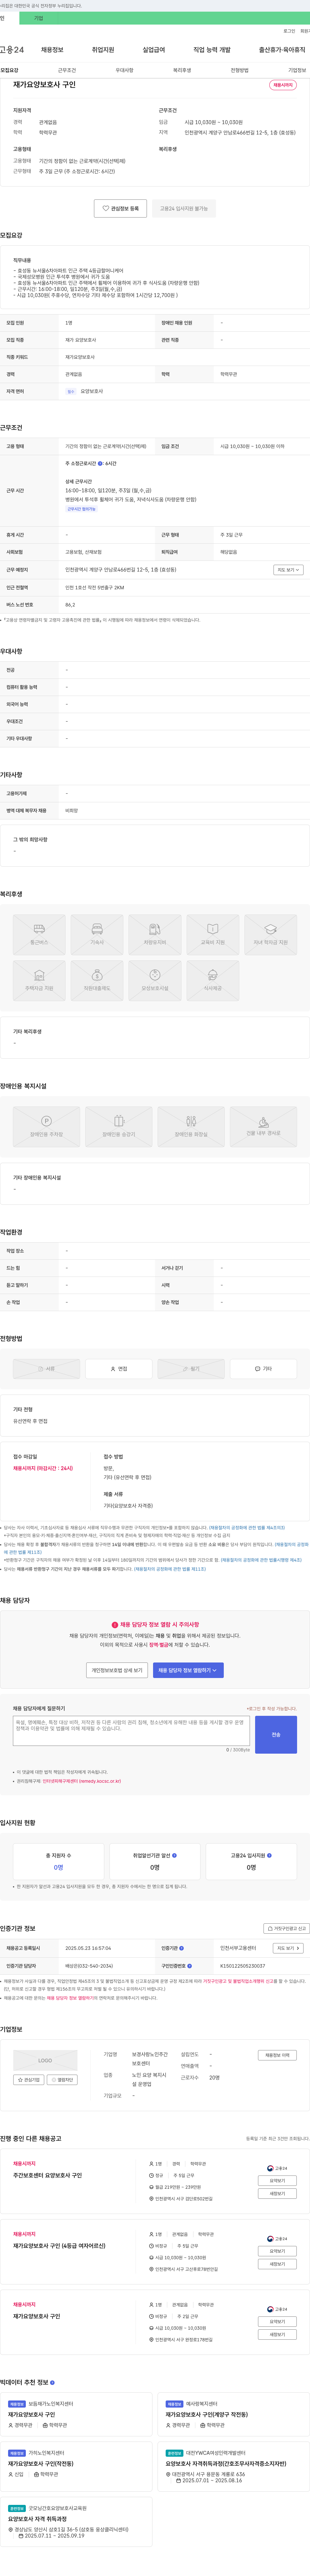The width and height of the screenshot is (310, 2576).
Task: Click info icon next to 고용24 입사지원
Action: [269, 1855]
